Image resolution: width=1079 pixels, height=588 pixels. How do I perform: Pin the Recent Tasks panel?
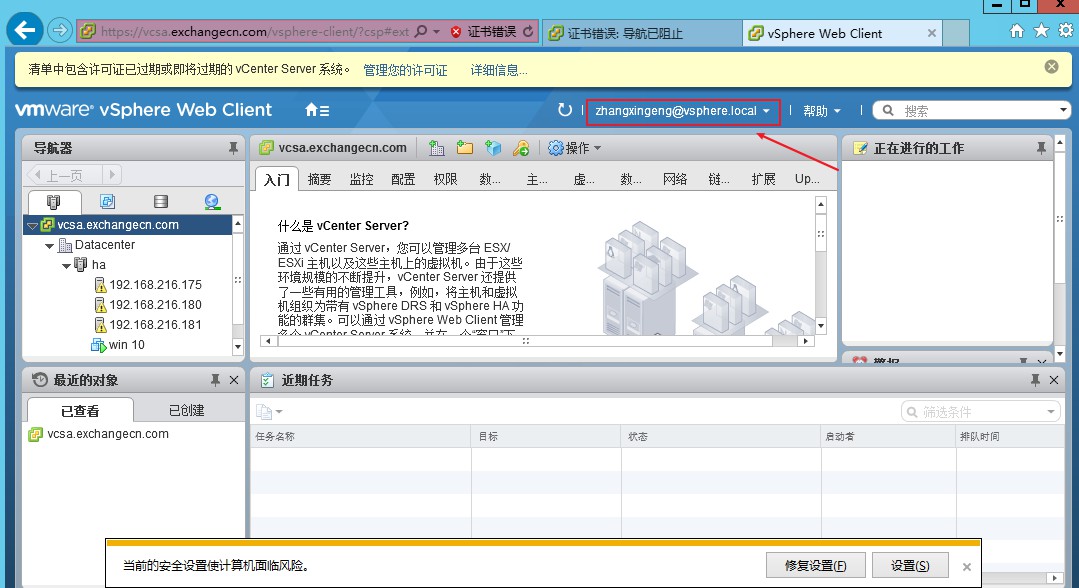tap(1035, 380)
